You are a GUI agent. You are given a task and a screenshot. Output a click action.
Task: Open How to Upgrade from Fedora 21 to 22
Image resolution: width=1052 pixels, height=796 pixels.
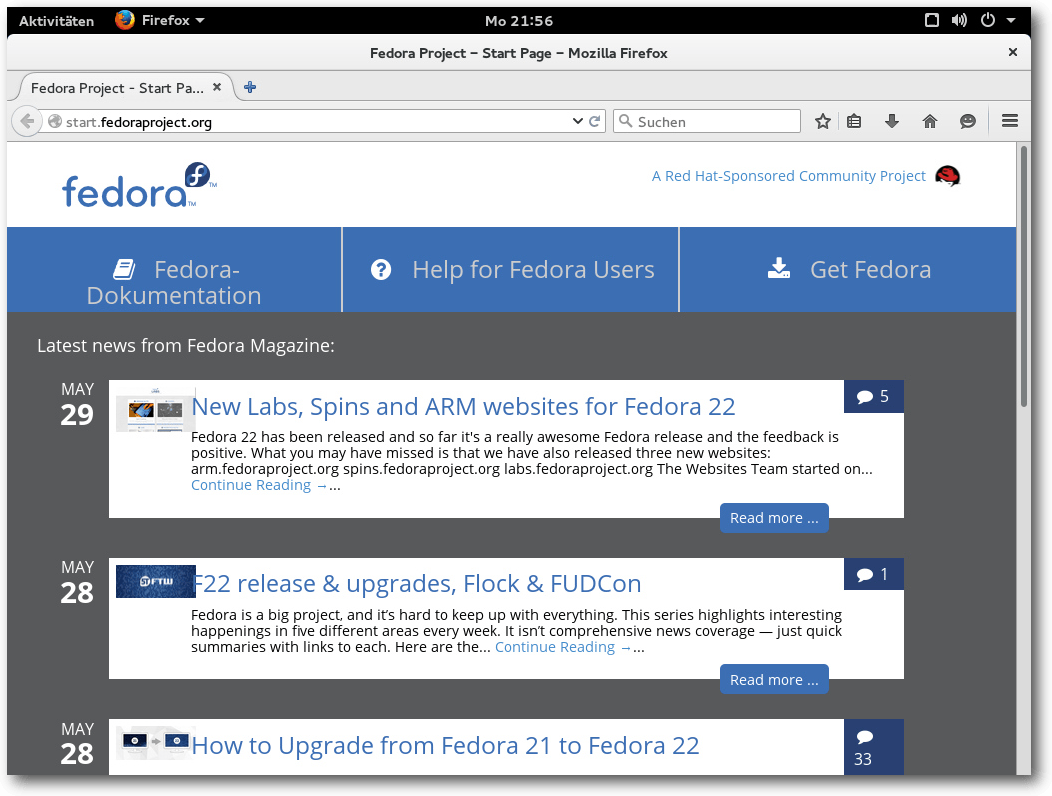(x=445, y=746)
